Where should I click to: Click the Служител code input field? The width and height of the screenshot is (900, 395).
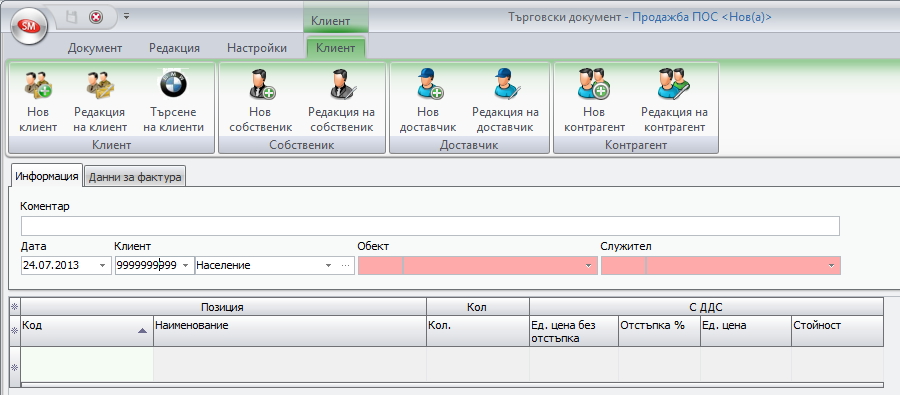(x=623, y=266)
